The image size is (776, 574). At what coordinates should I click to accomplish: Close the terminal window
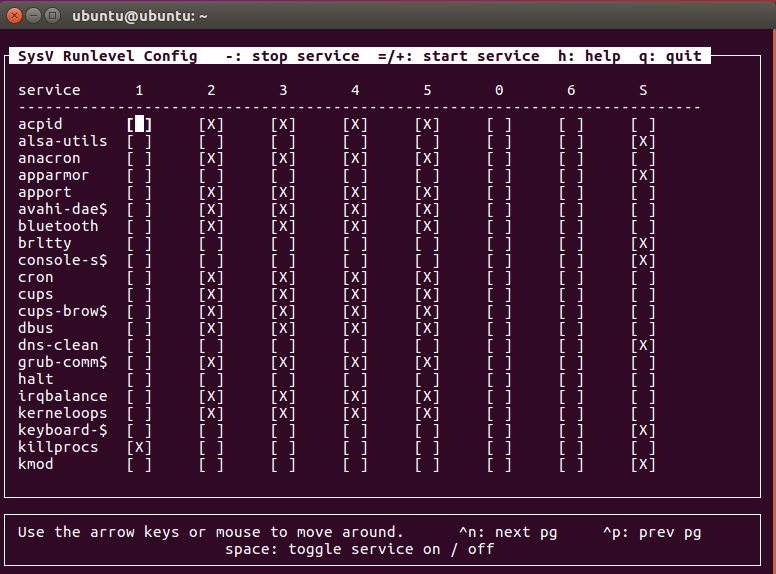(14, 16)
